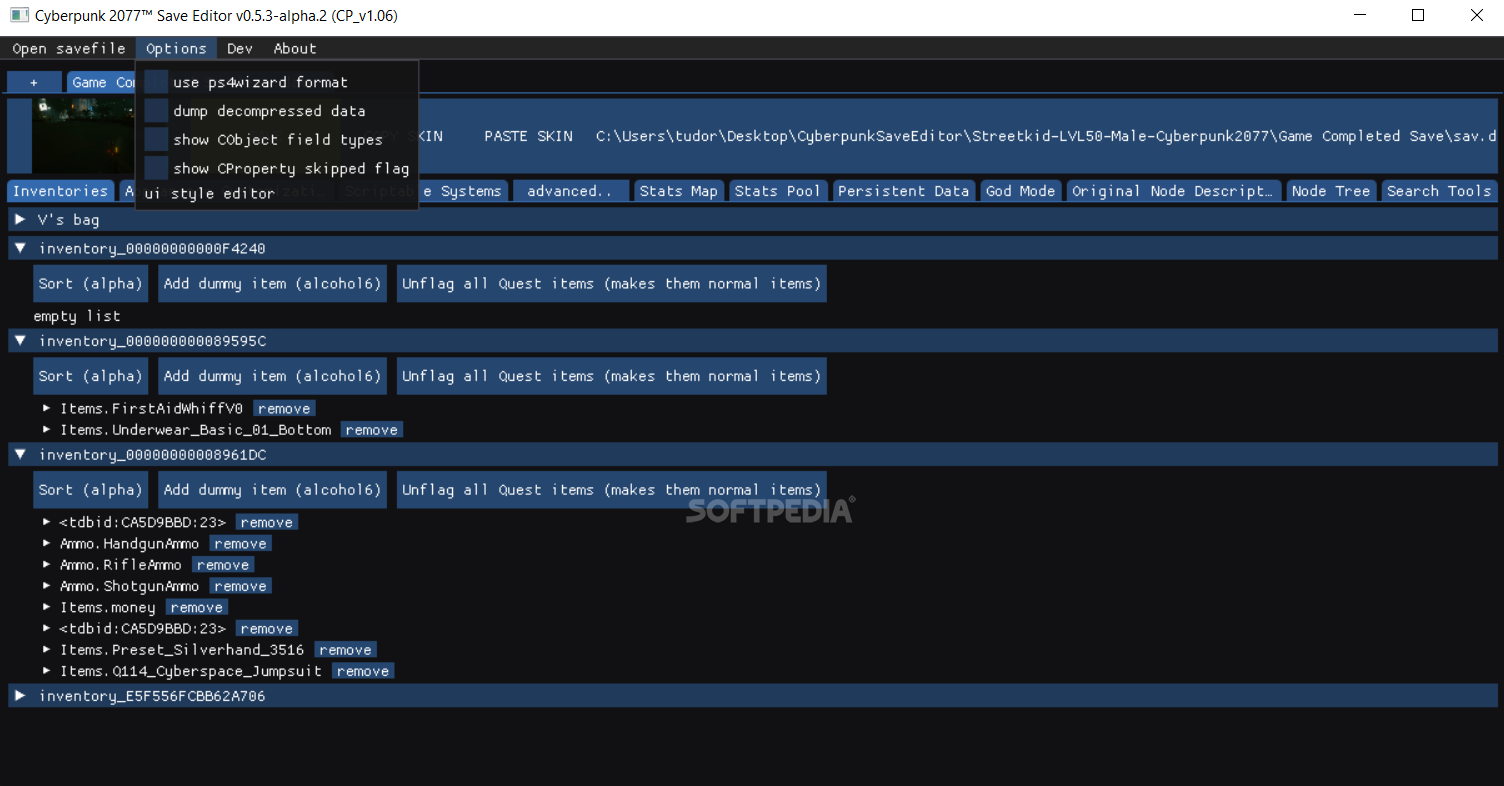The width and height of the screenshot is (1504, 786).
Task: Switch to the Stats Map tab
Action: coord(679,191)
